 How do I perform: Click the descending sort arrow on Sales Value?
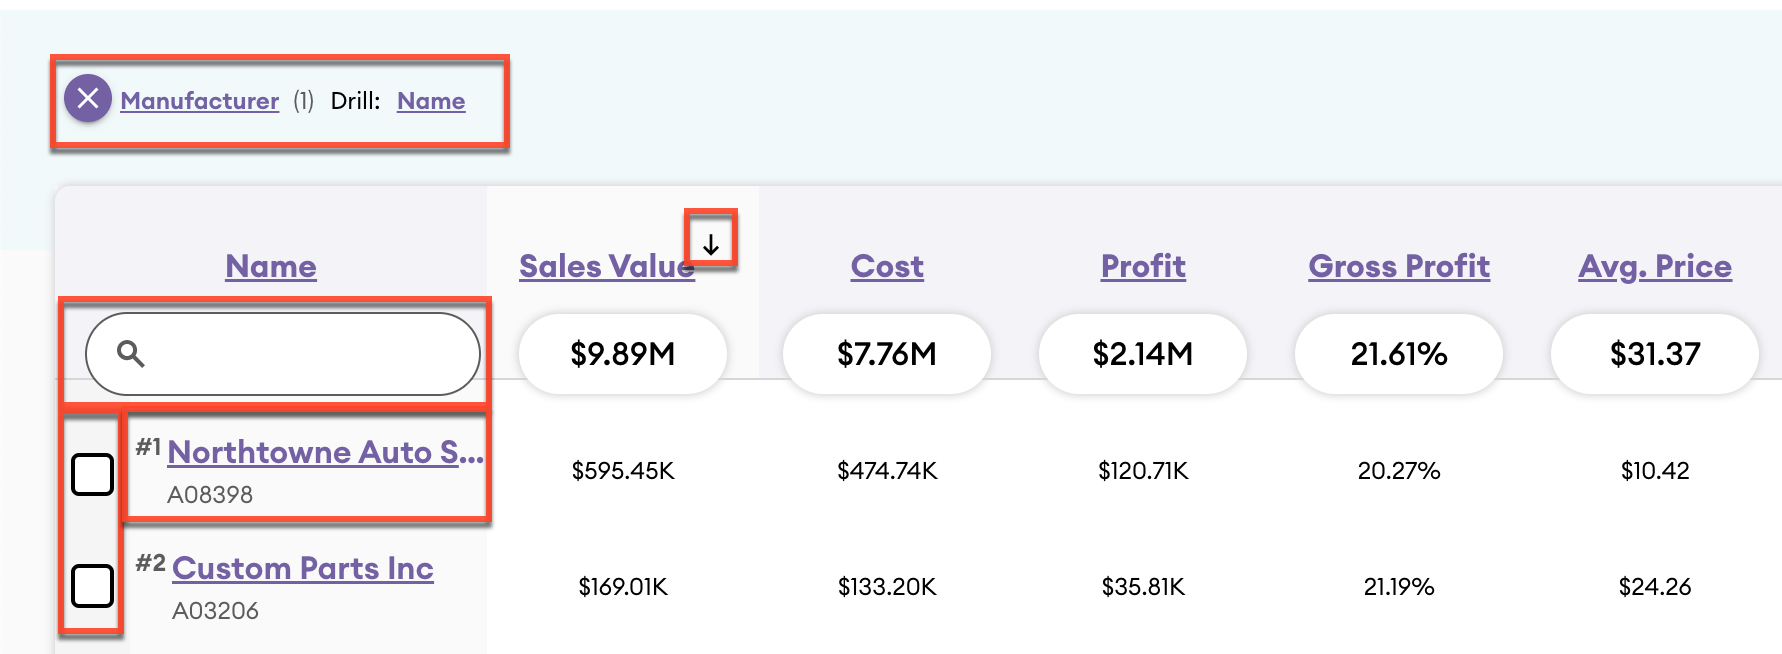[711, 244]
